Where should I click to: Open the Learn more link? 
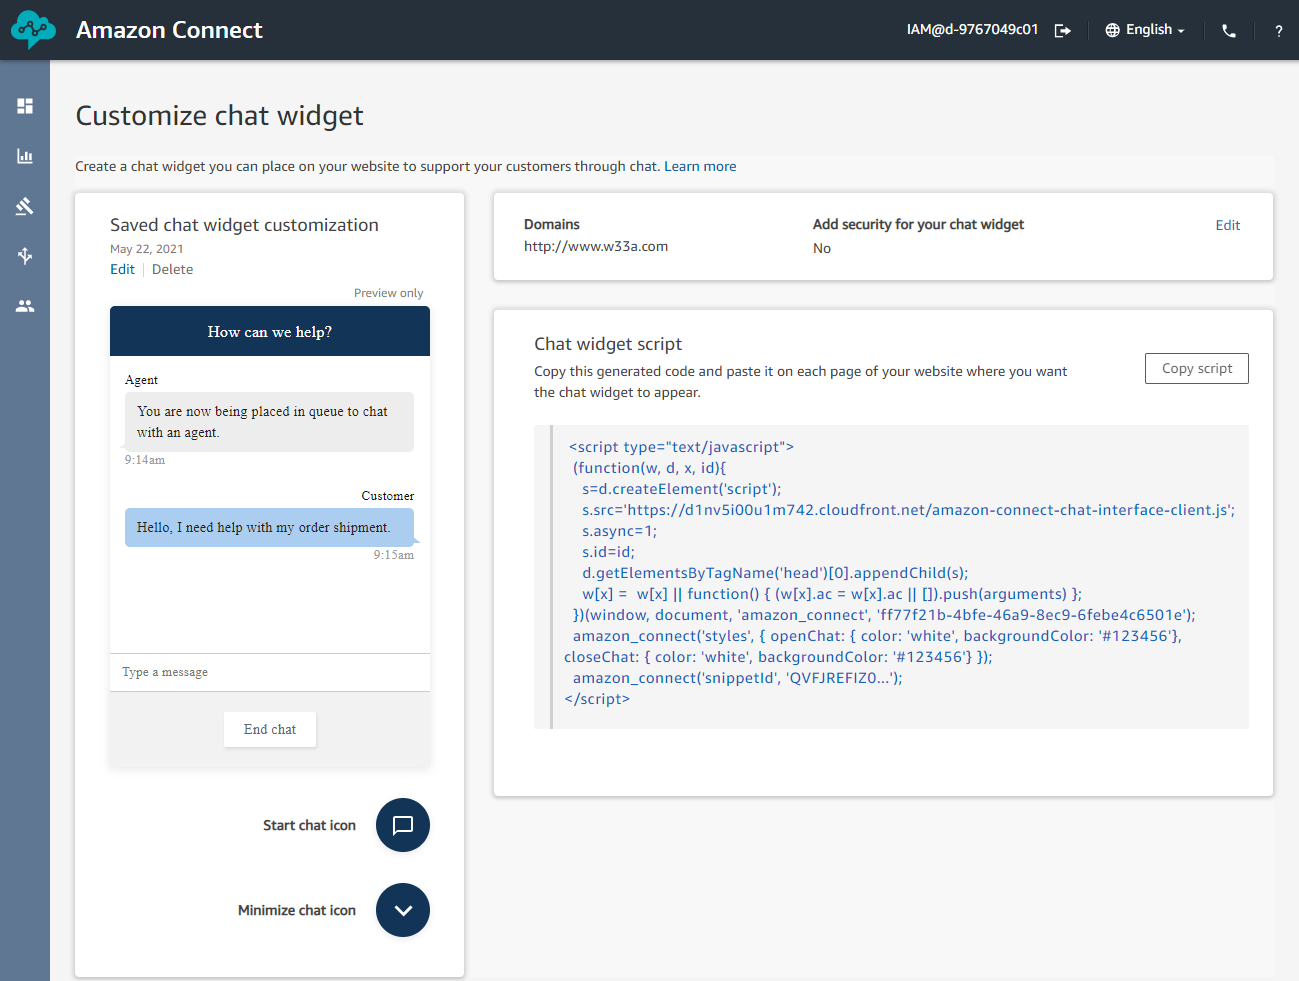click(x=700, y=166)
